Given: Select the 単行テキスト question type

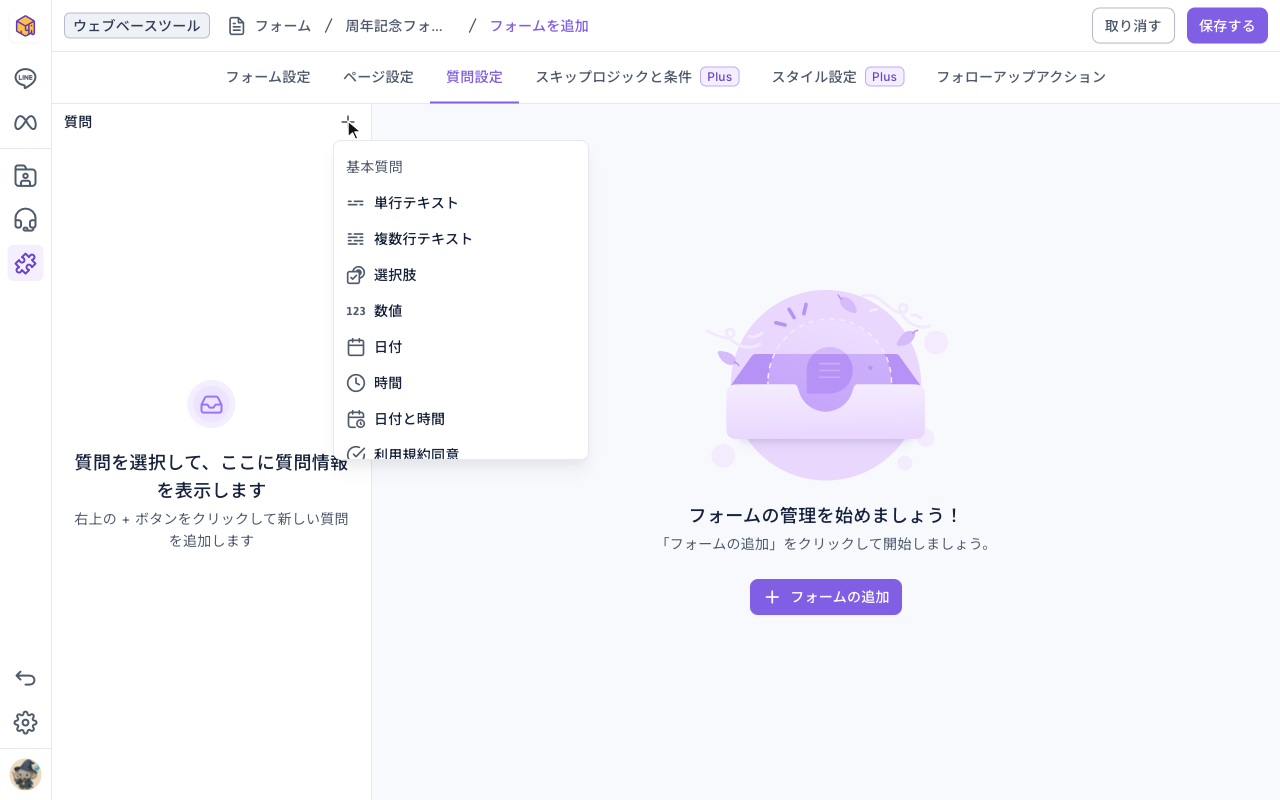Looking at the screenshot, I should 461,203.
